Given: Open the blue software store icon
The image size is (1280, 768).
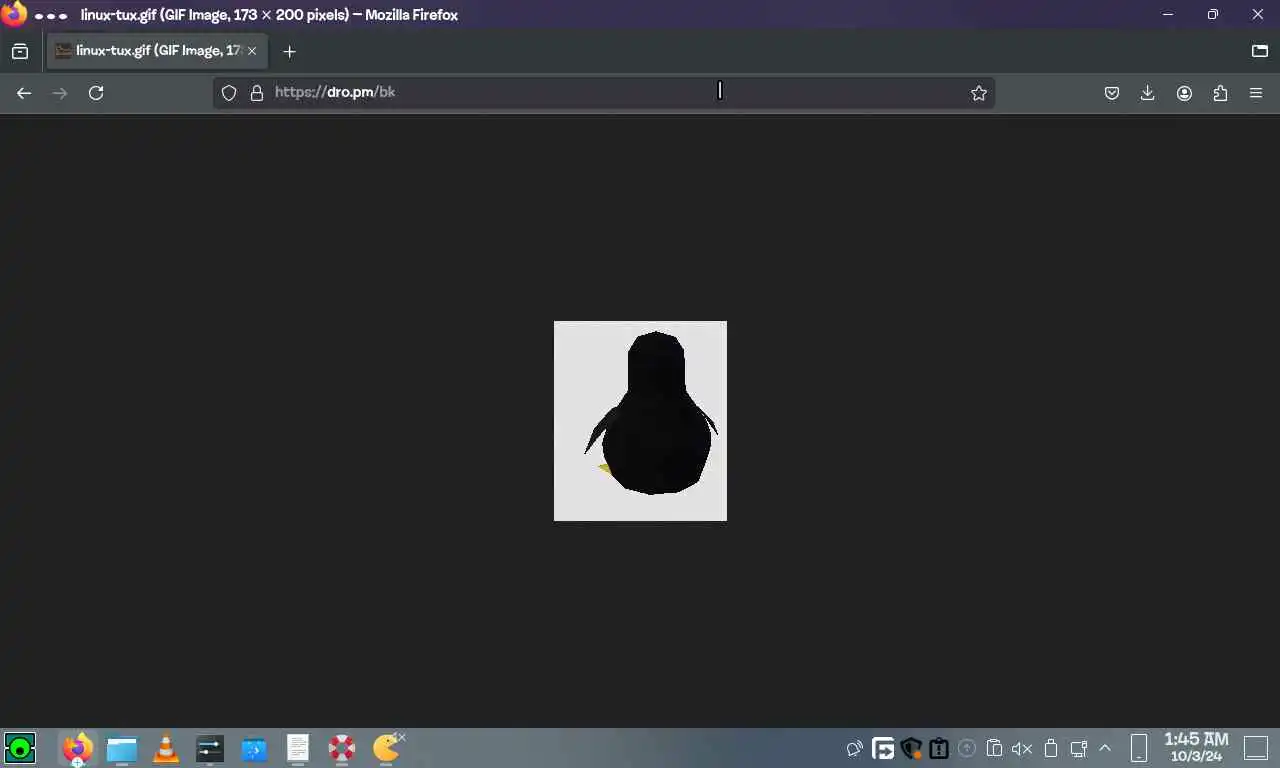Looking at the screenshot, I should click(254, 748).
